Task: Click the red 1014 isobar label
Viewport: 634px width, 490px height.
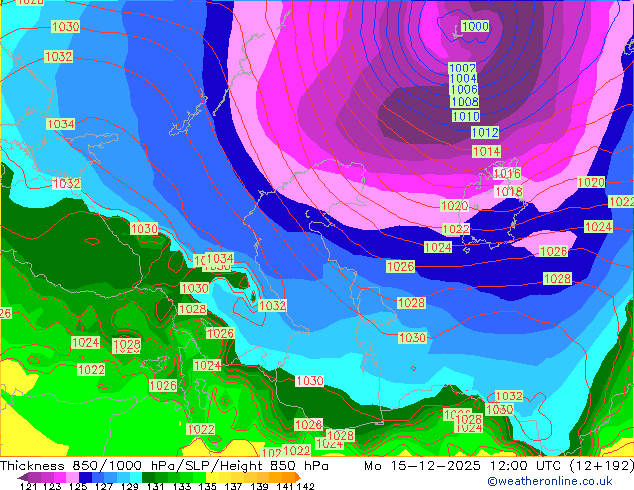Action: [x=487, y=152]
